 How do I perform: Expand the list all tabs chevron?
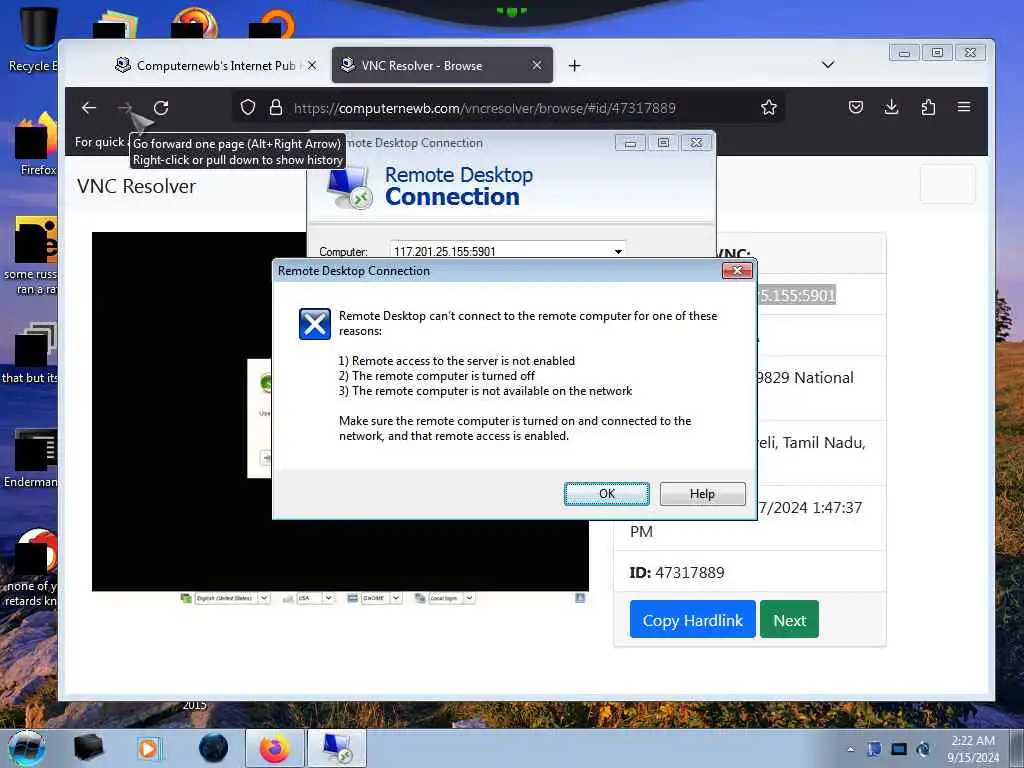click(x=828, y=65)
